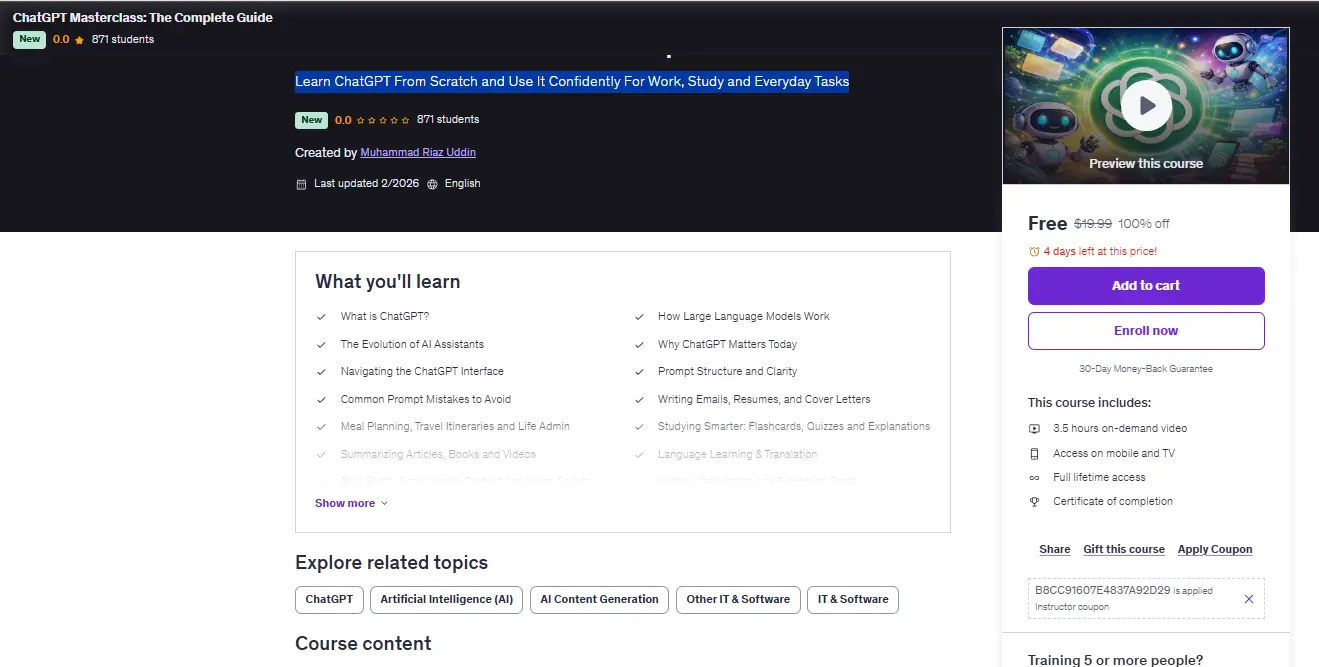1319x667 pixels.
Task: Click 871 students in the sticky header
Action: coord(123,40)
